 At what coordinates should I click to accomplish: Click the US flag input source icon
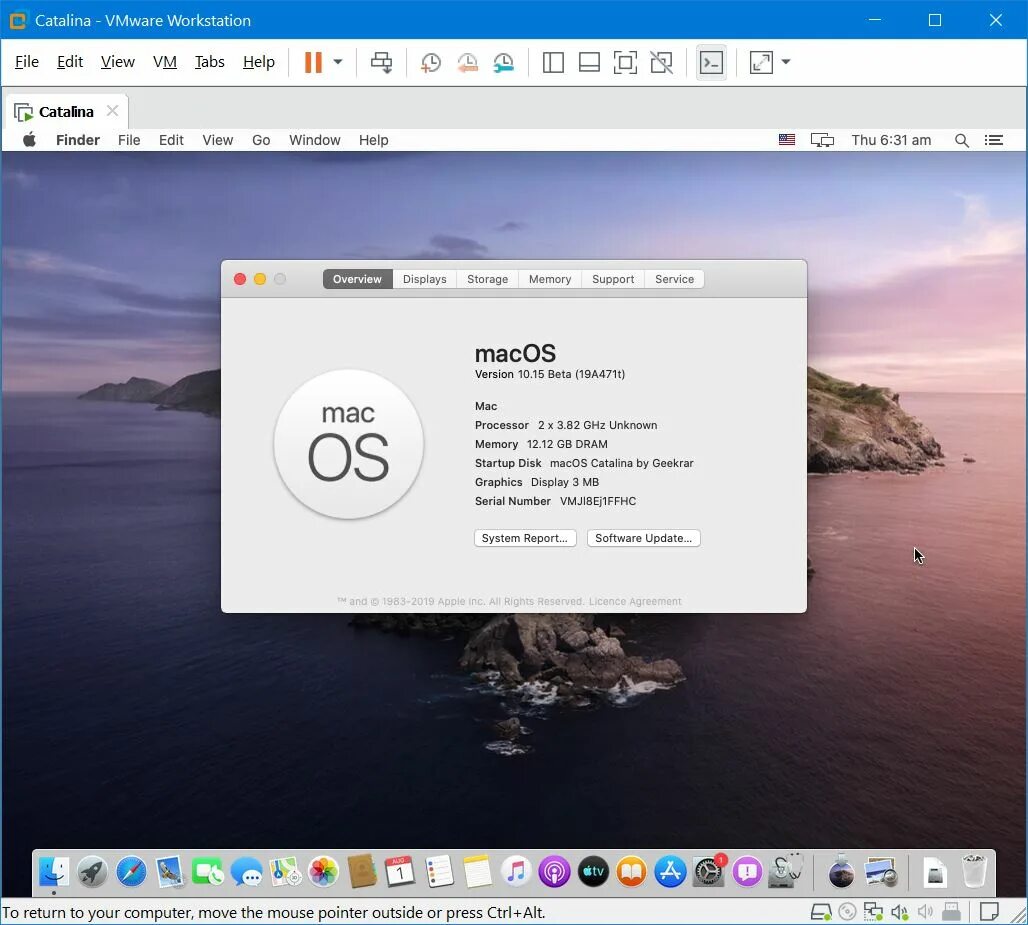pos(787,140)
